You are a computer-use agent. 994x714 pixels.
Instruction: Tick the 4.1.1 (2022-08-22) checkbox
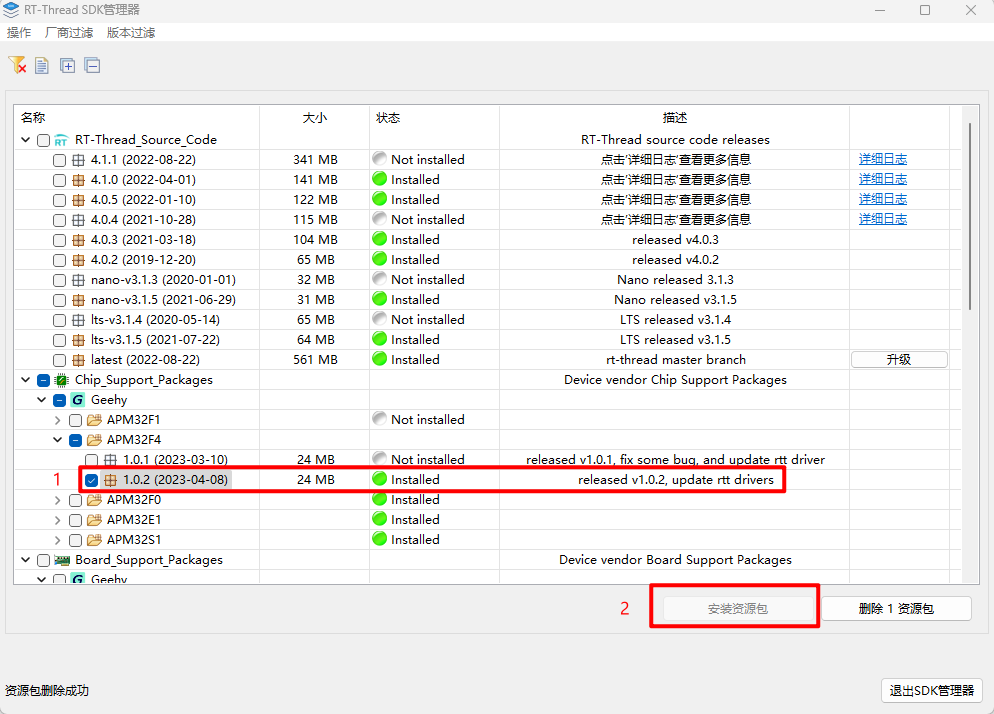pos(60,160)
